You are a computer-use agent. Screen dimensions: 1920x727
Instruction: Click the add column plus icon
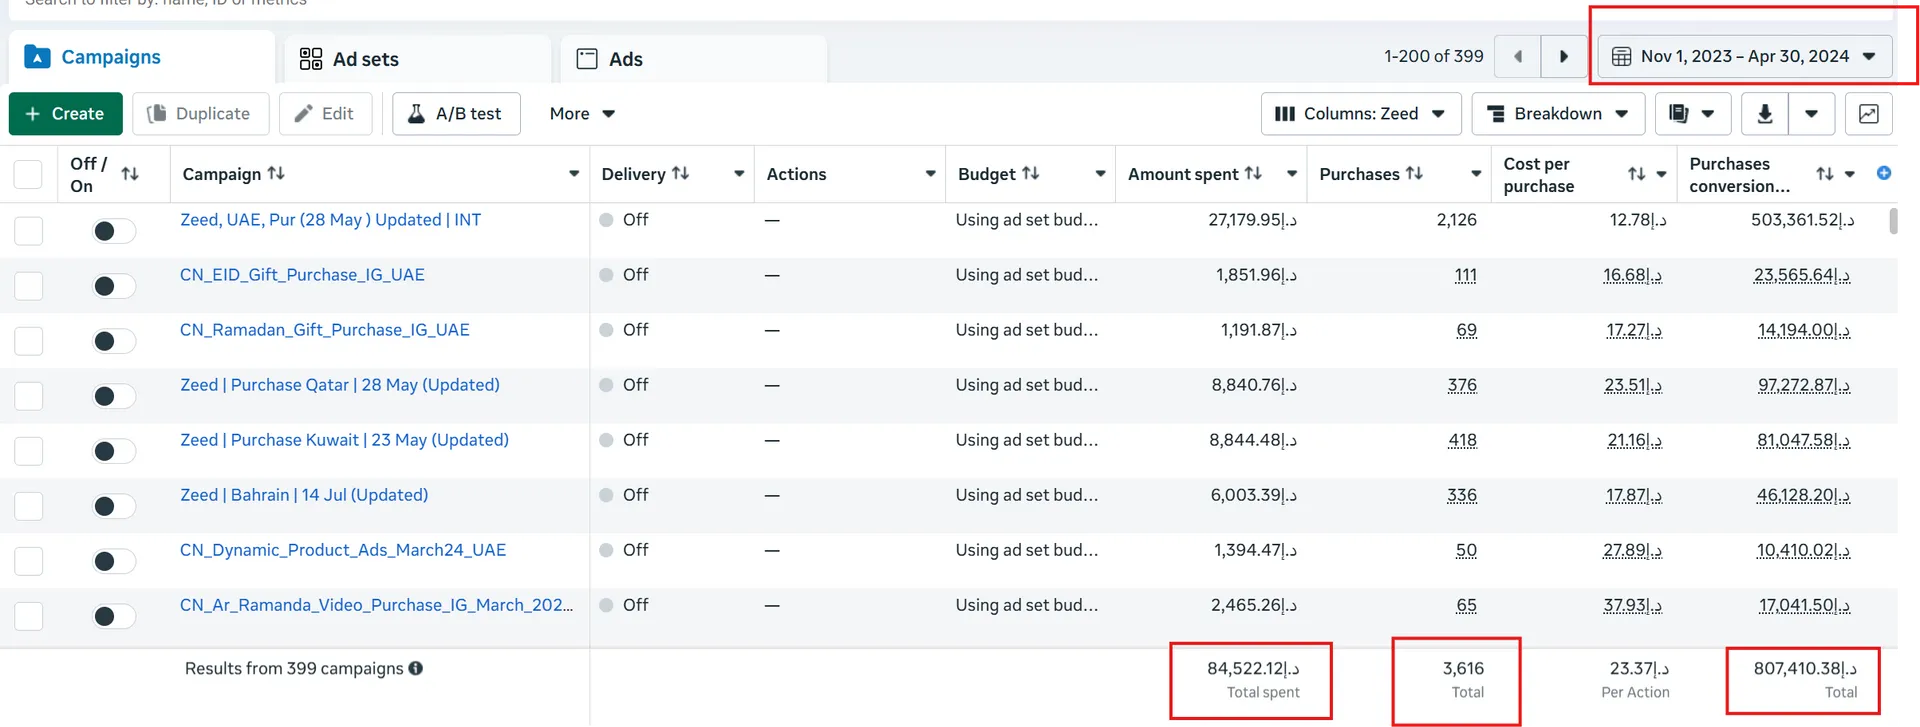point(1884,173)
